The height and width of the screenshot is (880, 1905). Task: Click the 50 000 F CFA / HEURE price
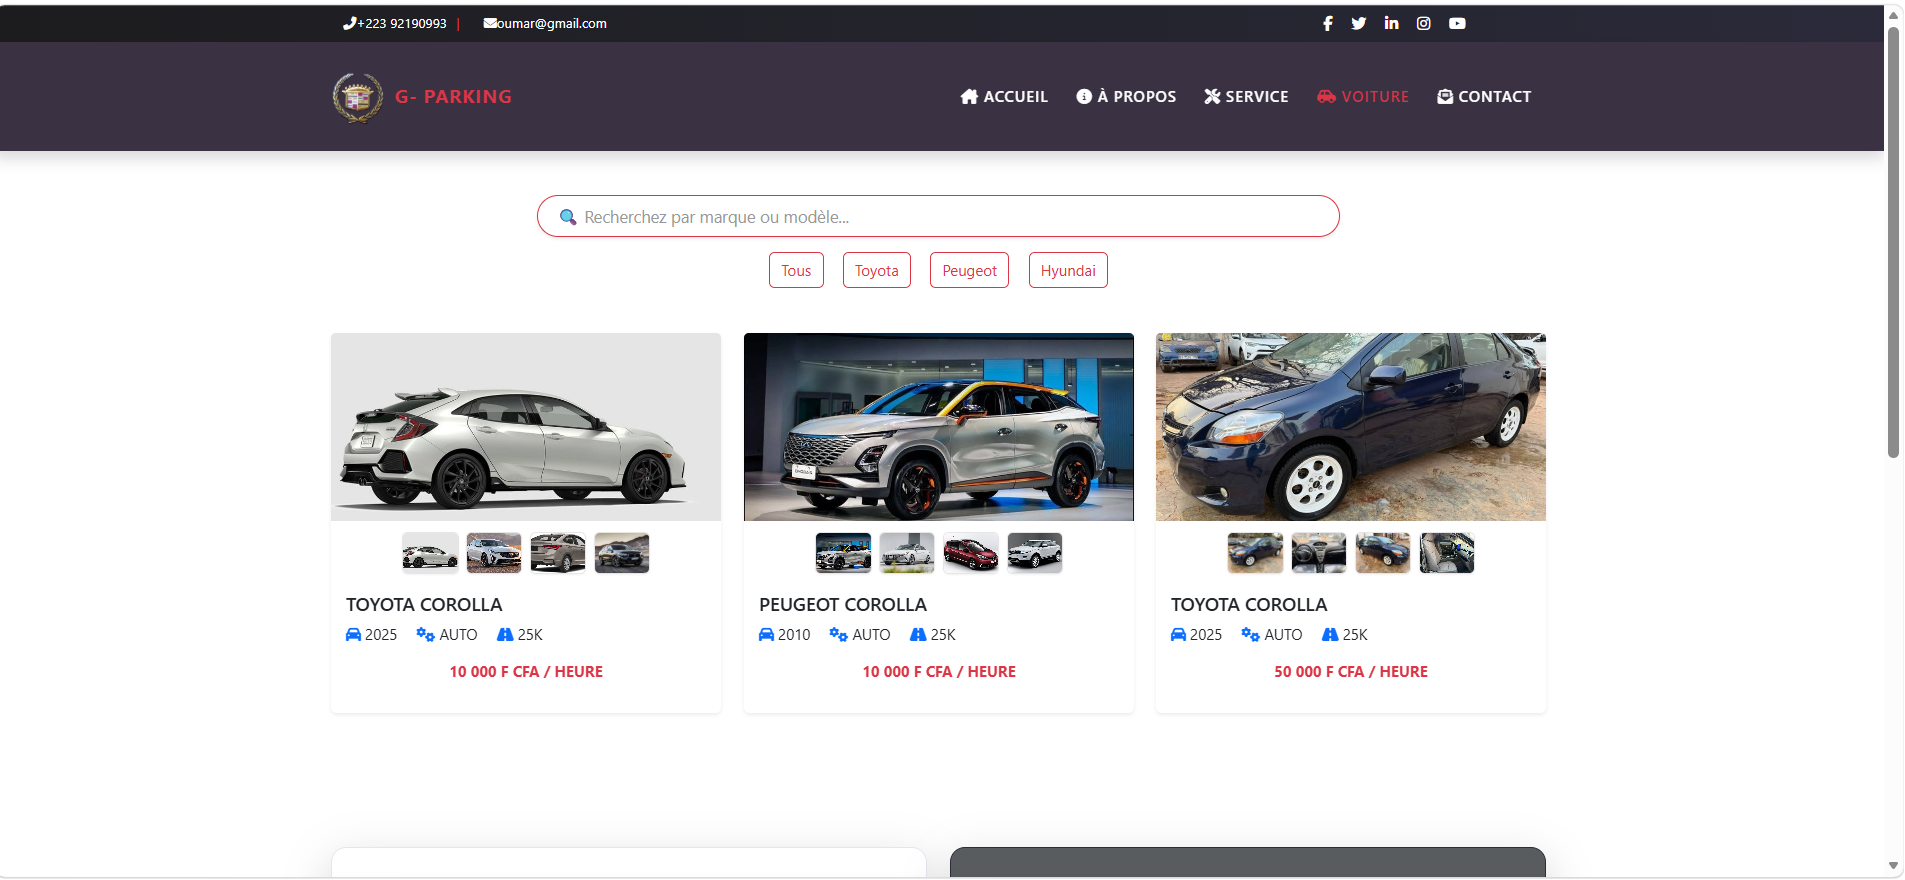(x=1351, y=672)
